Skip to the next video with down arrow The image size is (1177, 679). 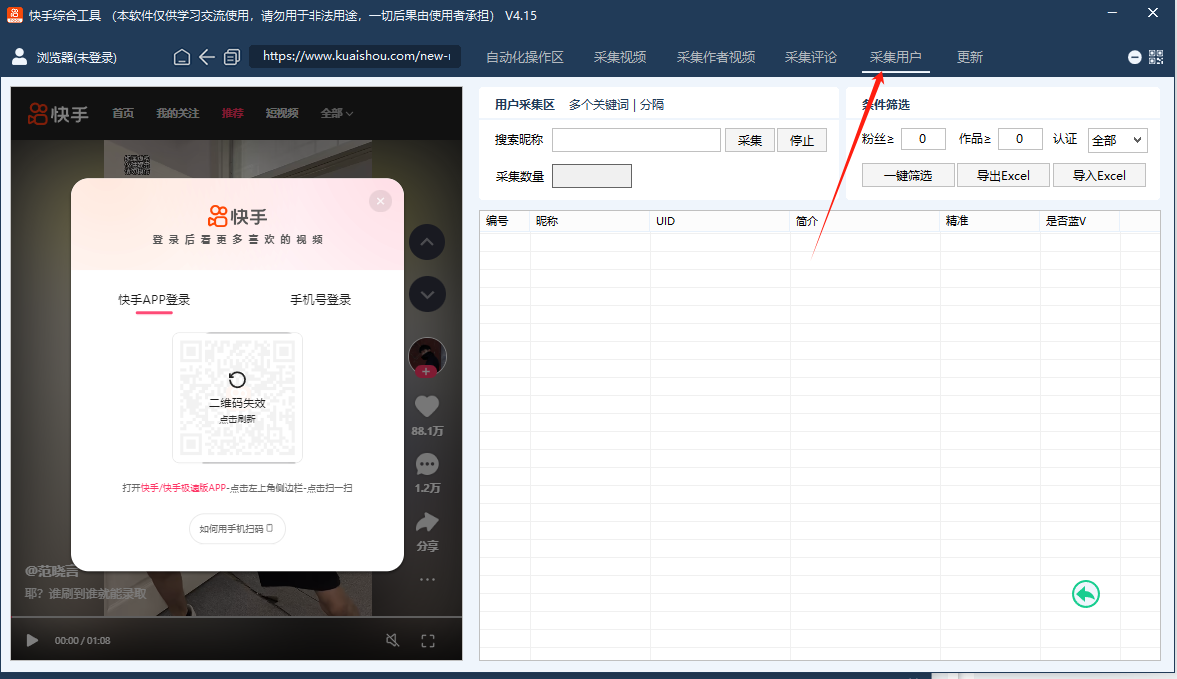tap(427, 294)
